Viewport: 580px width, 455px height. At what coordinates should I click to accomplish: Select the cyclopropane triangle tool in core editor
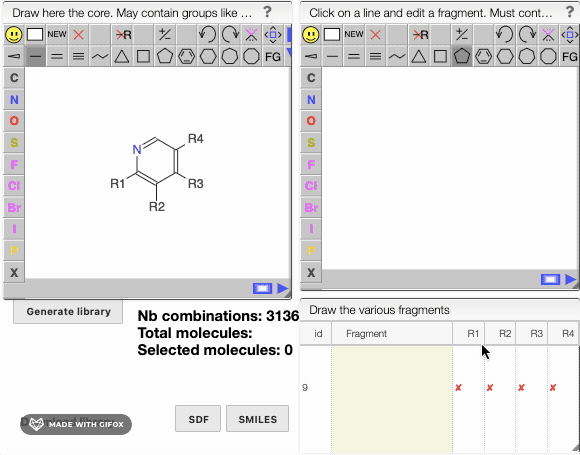(x=121, y=57)
